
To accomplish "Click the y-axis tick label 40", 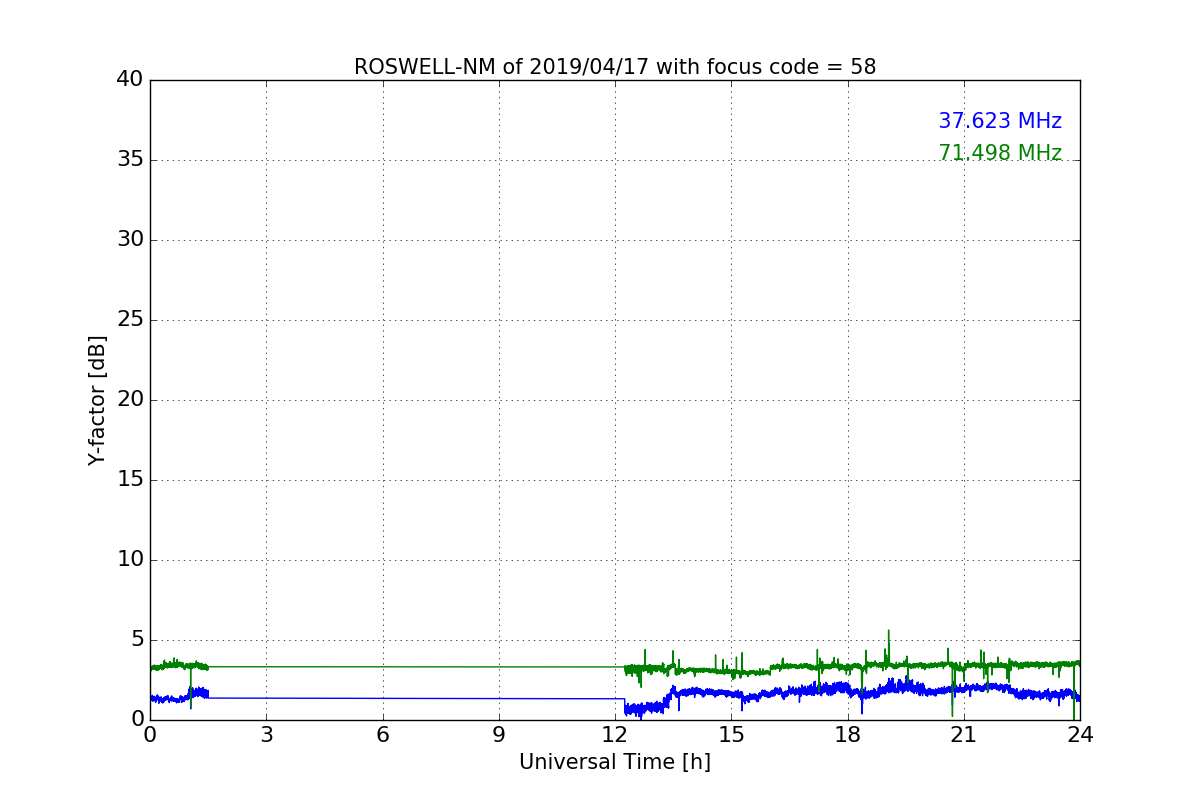I will click(130, 80).
